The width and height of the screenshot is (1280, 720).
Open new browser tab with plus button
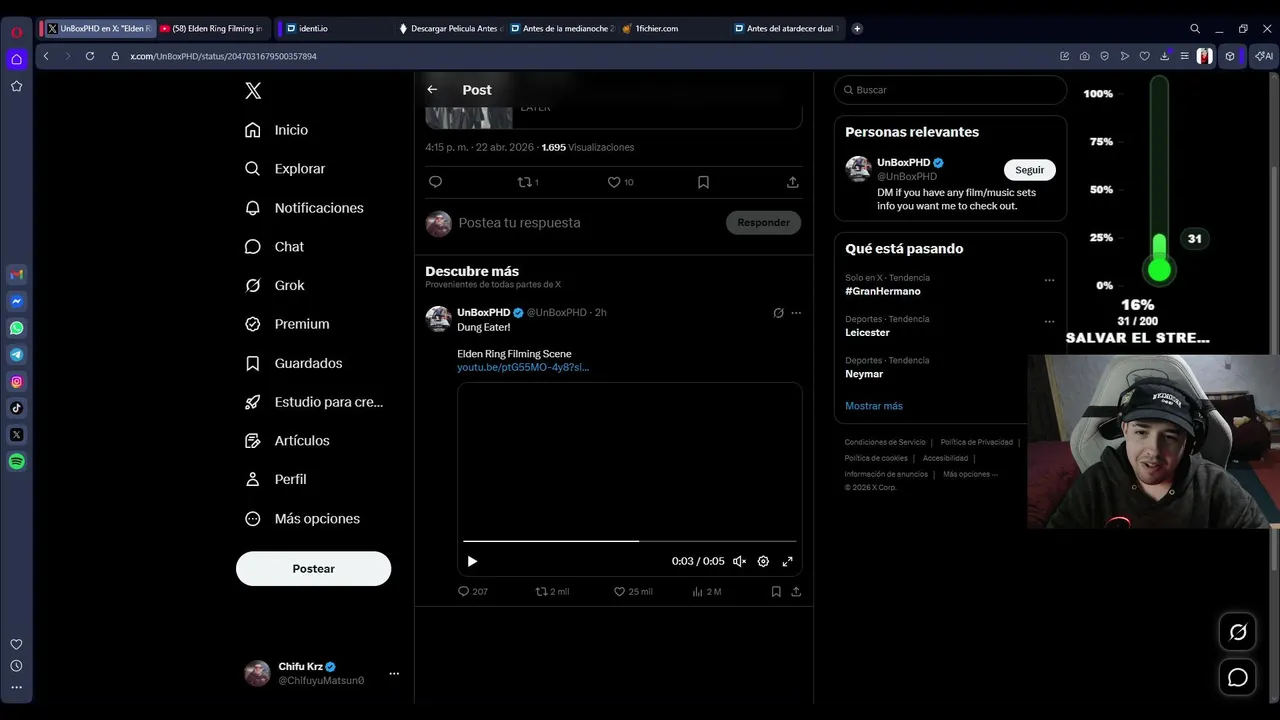(857, 28)
